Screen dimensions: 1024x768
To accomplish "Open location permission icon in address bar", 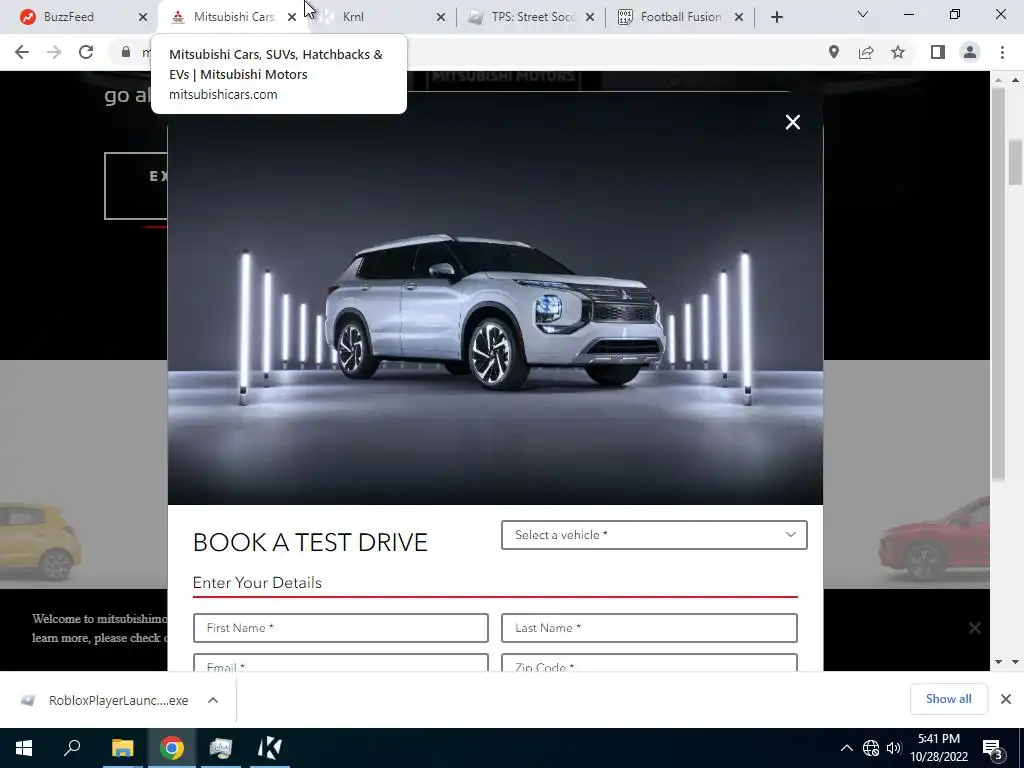I will pyautogui.click(x=834, y=52).
